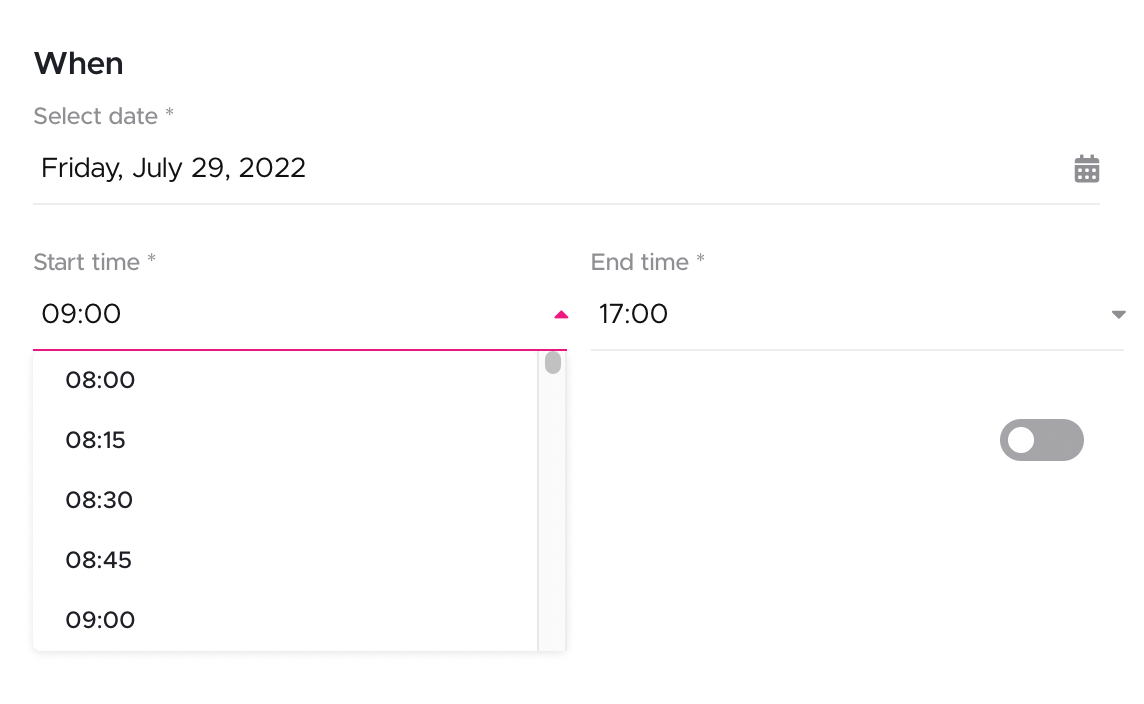Open the calendar date picker icon
The width and height of the screenshot is (1144, 704).
[x=1086, y=169]
